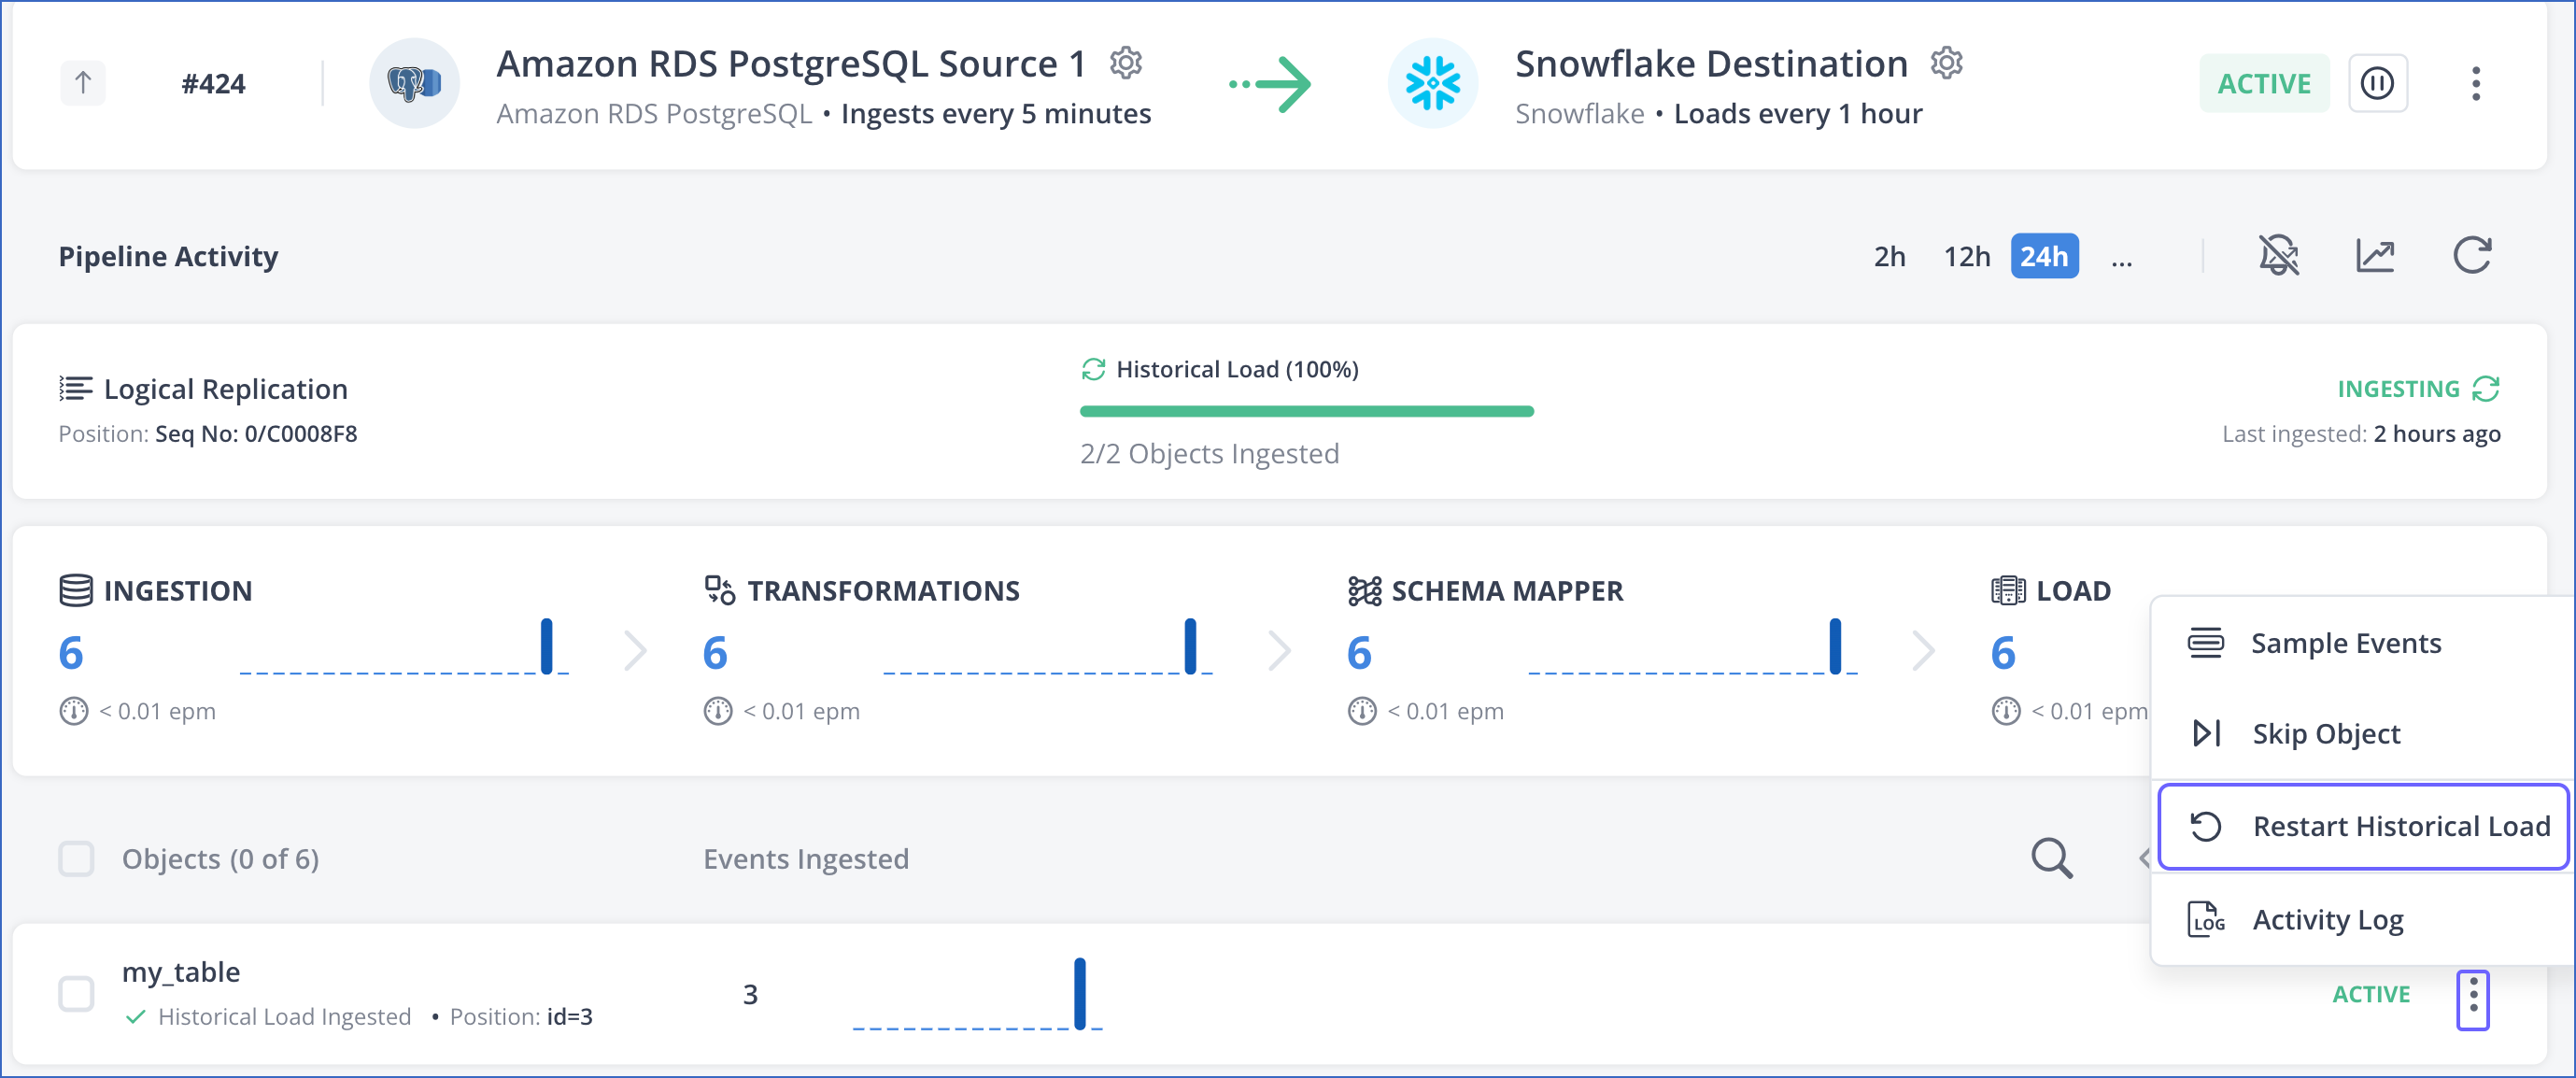Screen dimensions: 2576x1078
Task: Click the TRANSFORMATIONS epm info icon
Action: tap(717, 711)
